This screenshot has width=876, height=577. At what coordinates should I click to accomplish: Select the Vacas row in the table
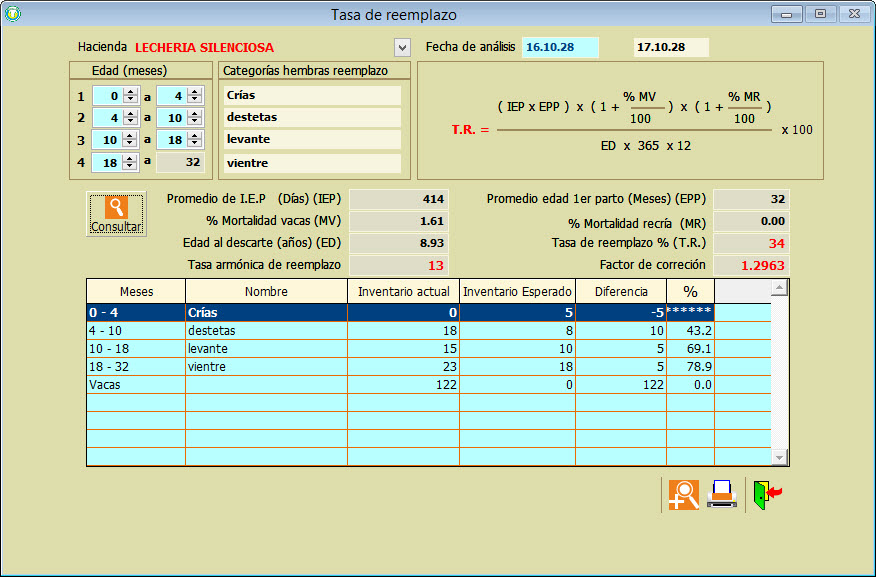pos(265,384)
